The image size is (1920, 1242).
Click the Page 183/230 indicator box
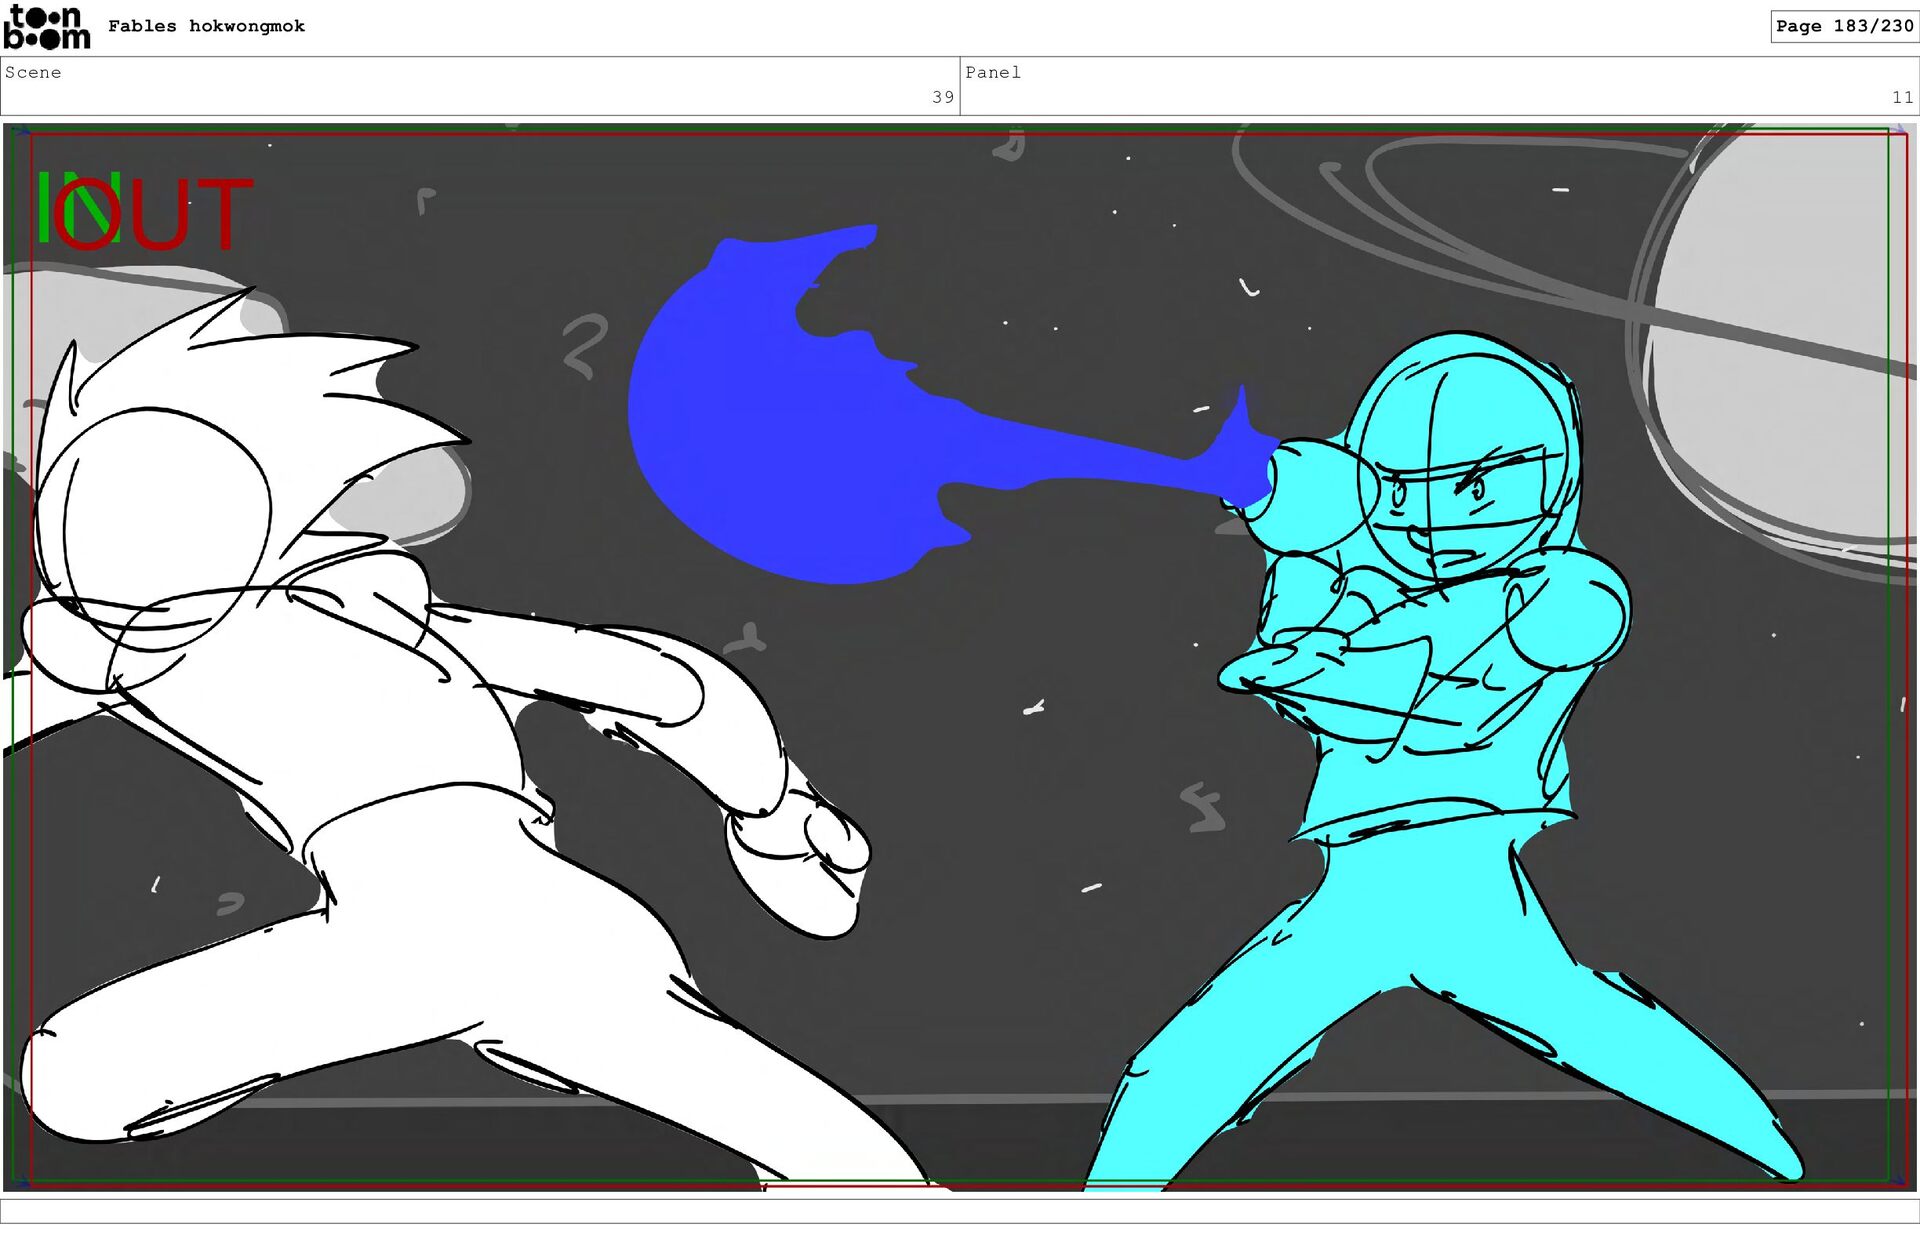point(1843,26)
